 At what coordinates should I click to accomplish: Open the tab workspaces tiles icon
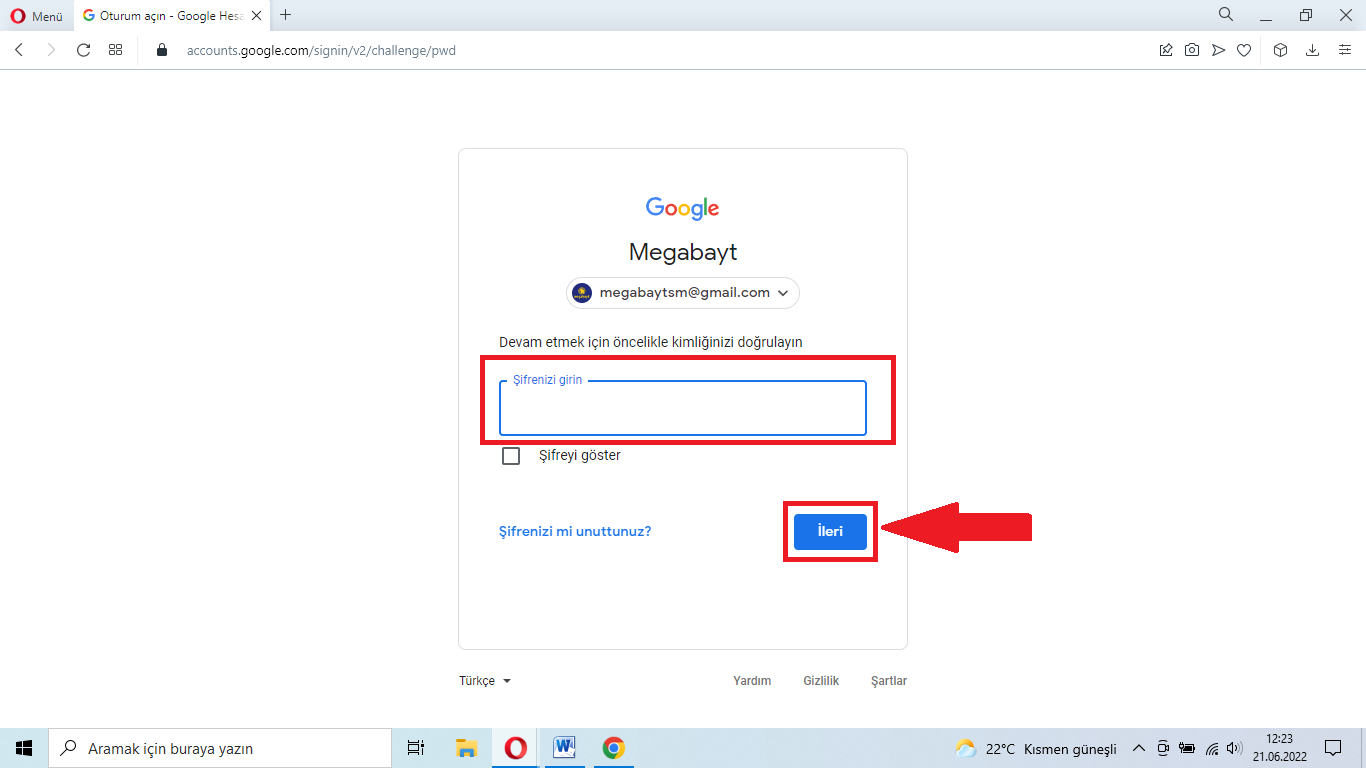(x=115, y=50)
